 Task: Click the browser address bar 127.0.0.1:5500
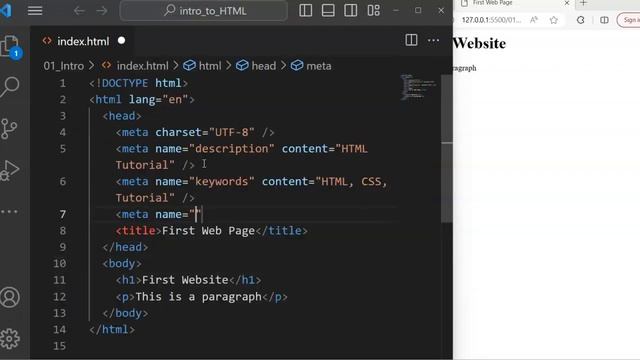pyautogui.click(x=491, y=20)
